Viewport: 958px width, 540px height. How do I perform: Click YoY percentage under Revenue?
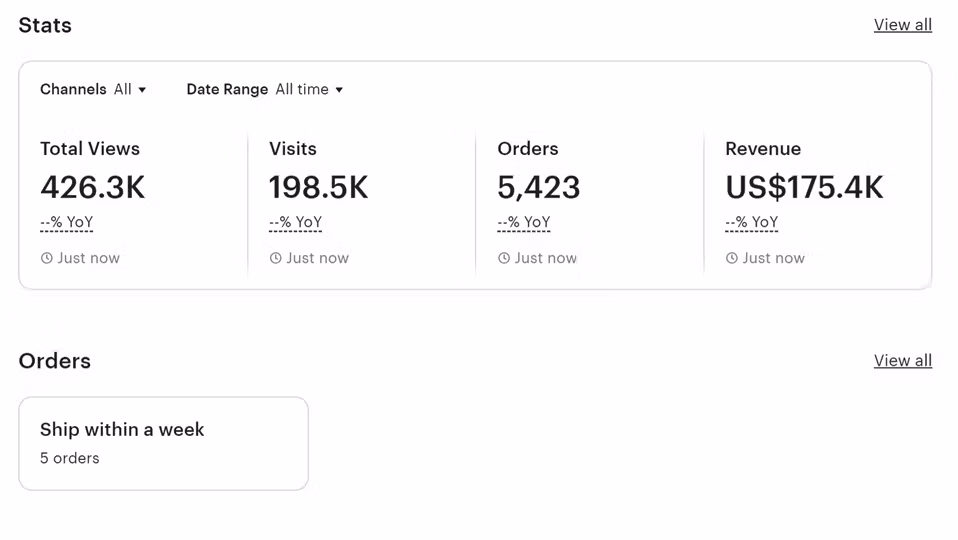[x=751, y=223]
